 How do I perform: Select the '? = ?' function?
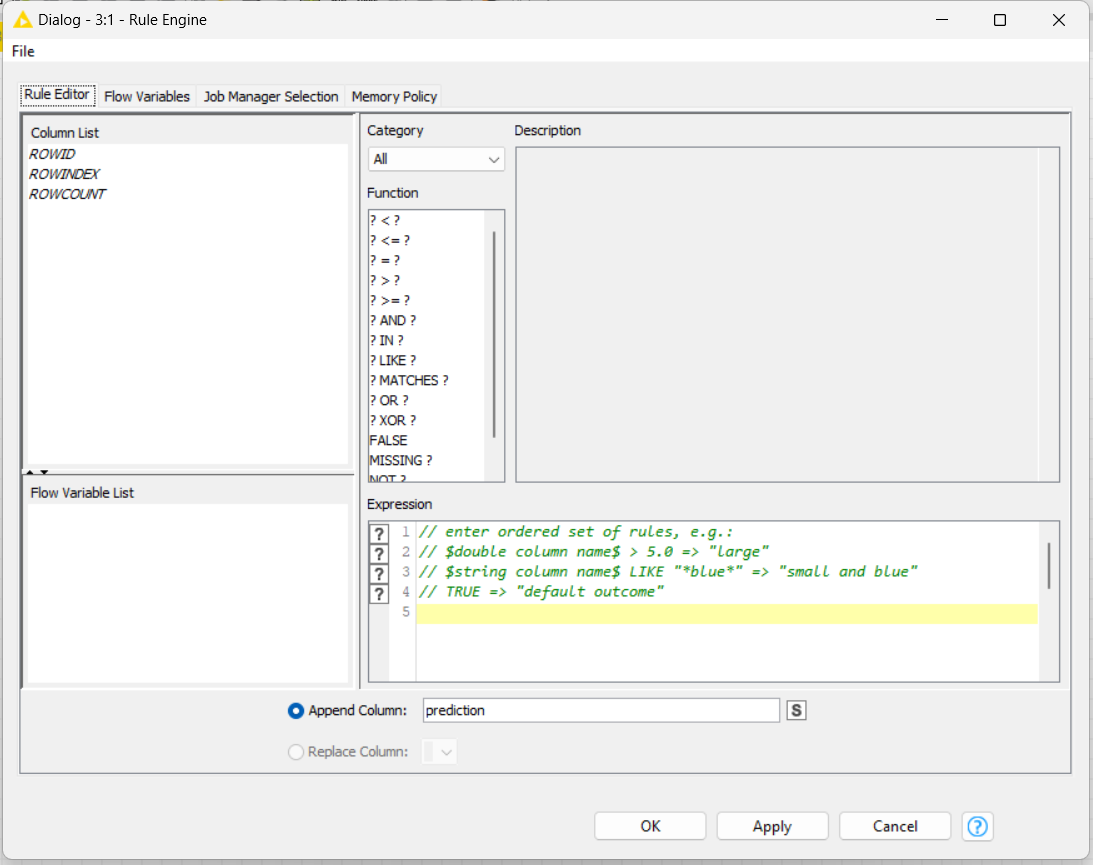(385, 261)
